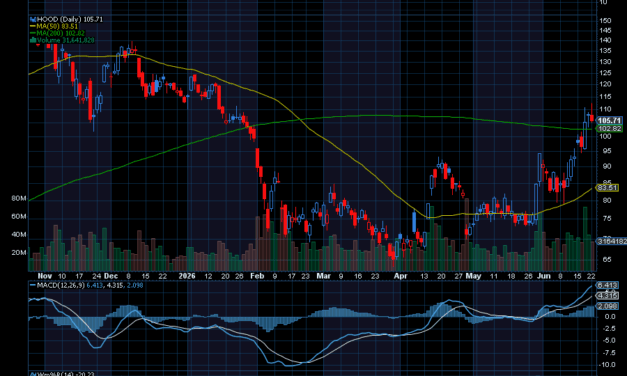Image resolution: width=627 pixels, height=376 pixels.
Task: Click the "-2.5" MACD axis label
Action: point(609,328)
